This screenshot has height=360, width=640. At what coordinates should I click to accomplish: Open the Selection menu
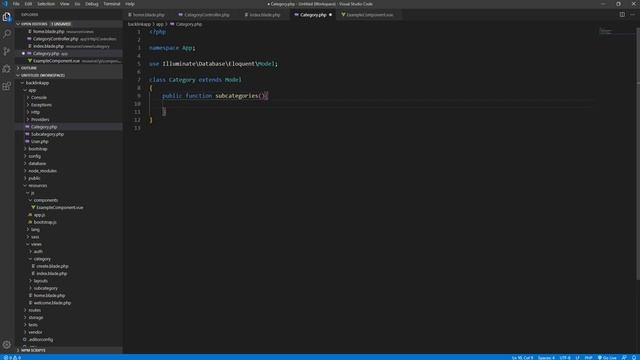pyautogui.click(x=46, y=4)
